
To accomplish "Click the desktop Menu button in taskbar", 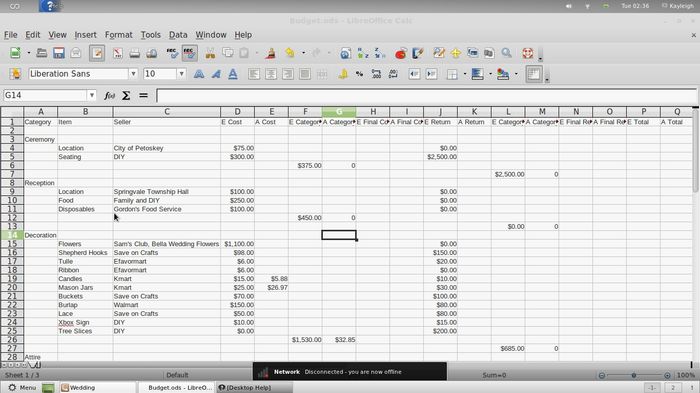I will click(x=22, y=387).
